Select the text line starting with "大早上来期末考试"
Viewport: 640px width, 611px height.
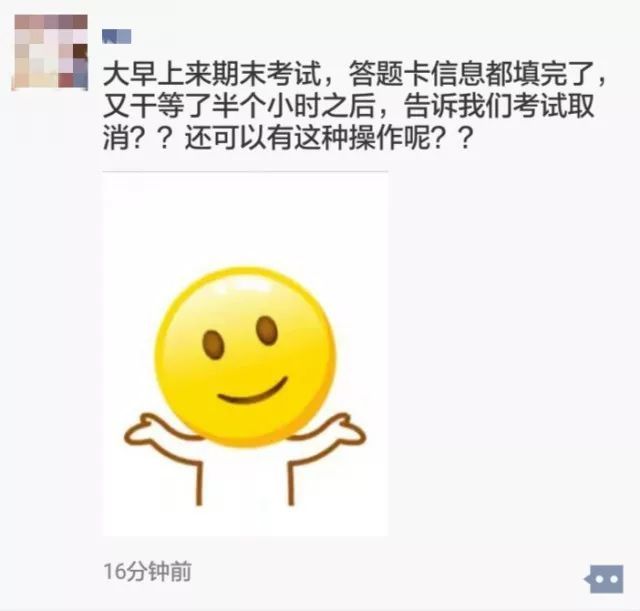tap(355, 74)
